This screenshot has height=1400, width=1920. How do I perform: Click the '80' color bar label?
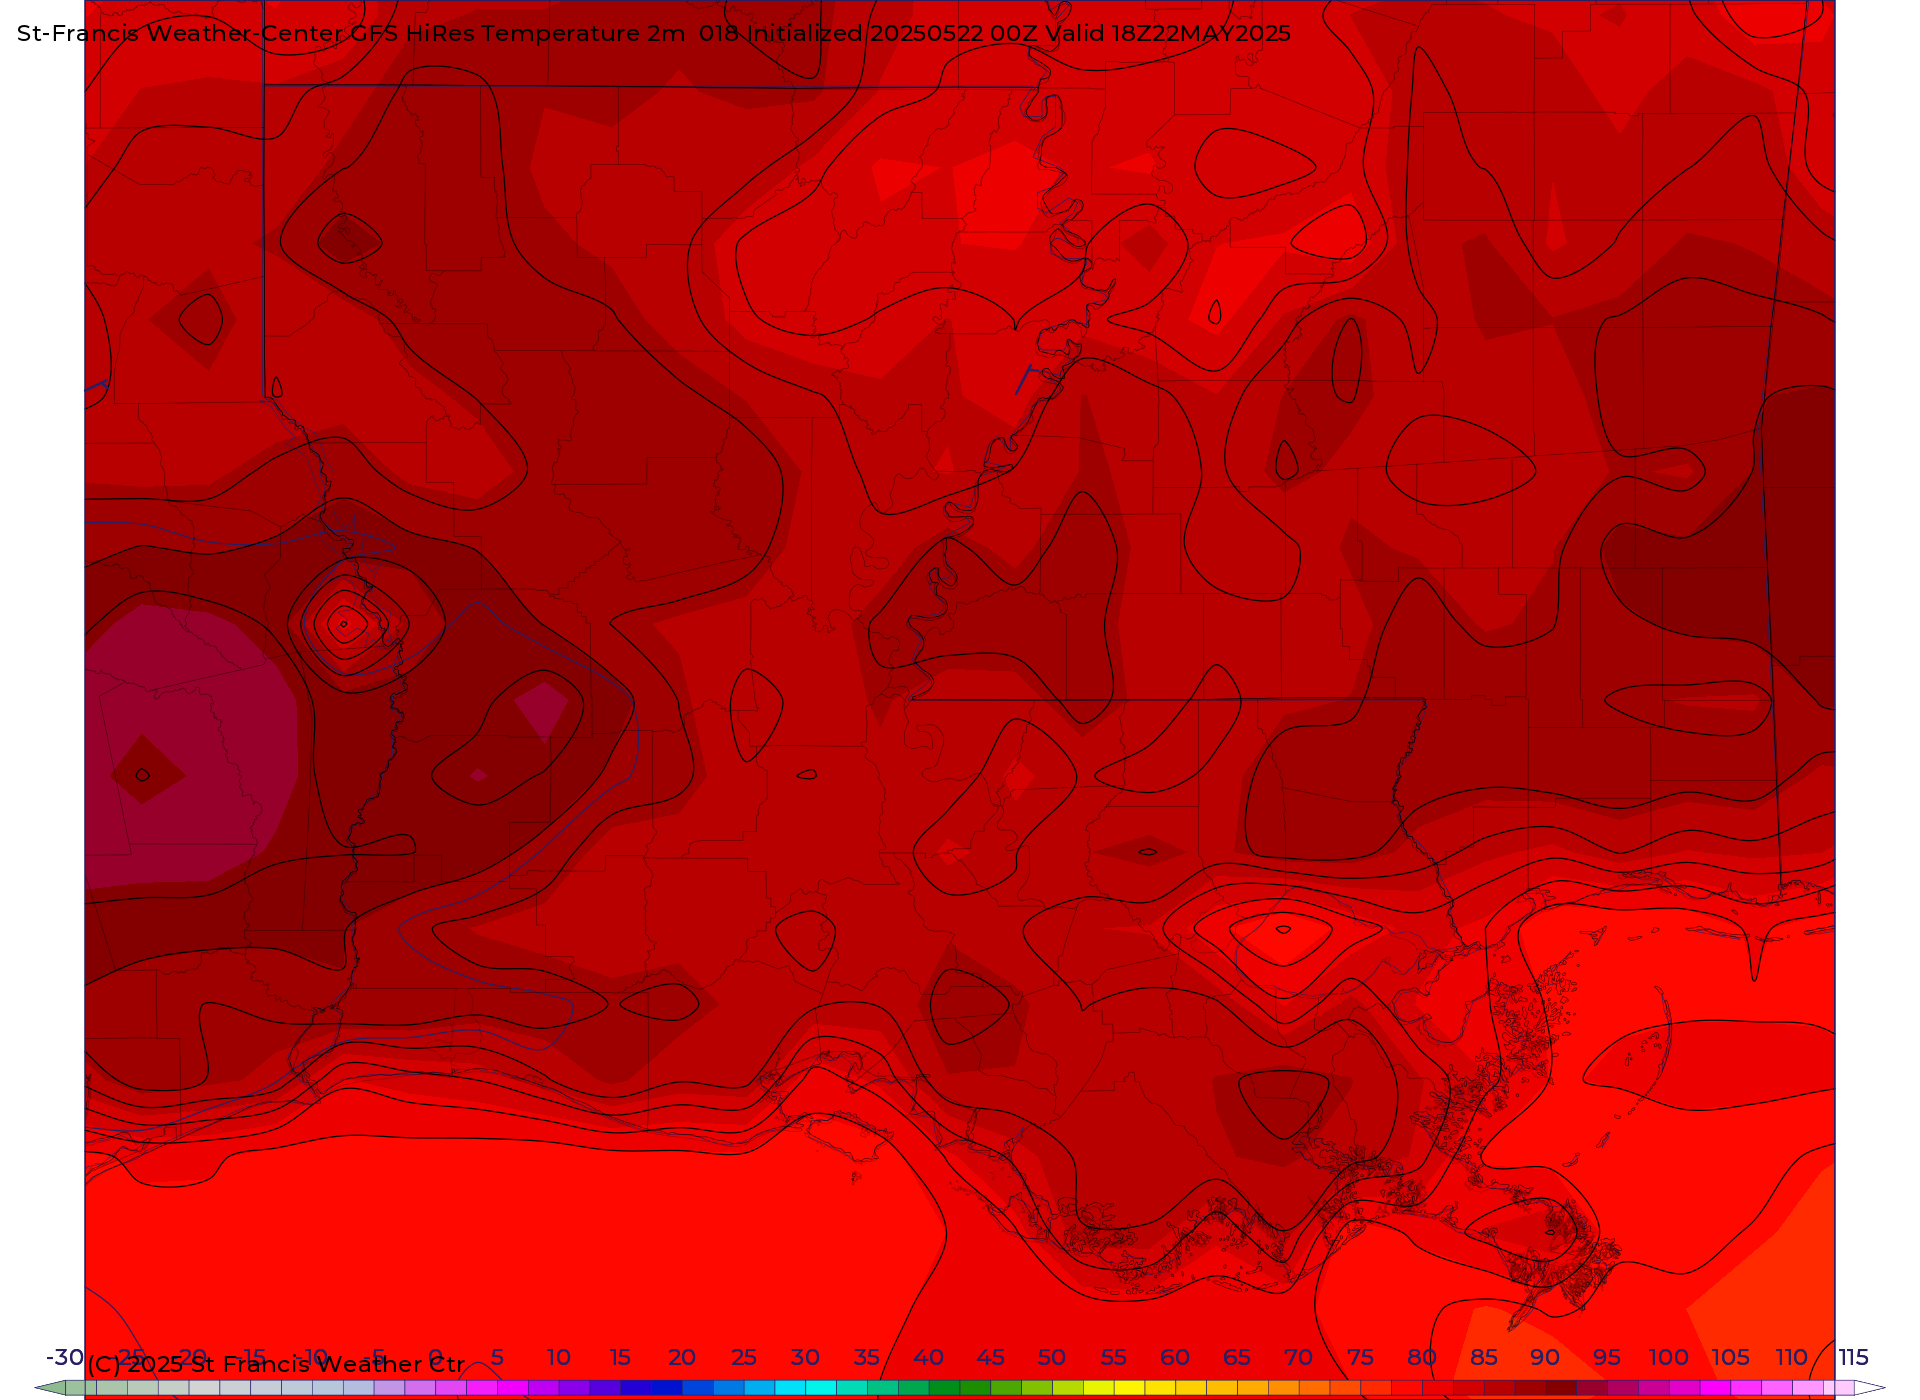coord(1422,1358)
